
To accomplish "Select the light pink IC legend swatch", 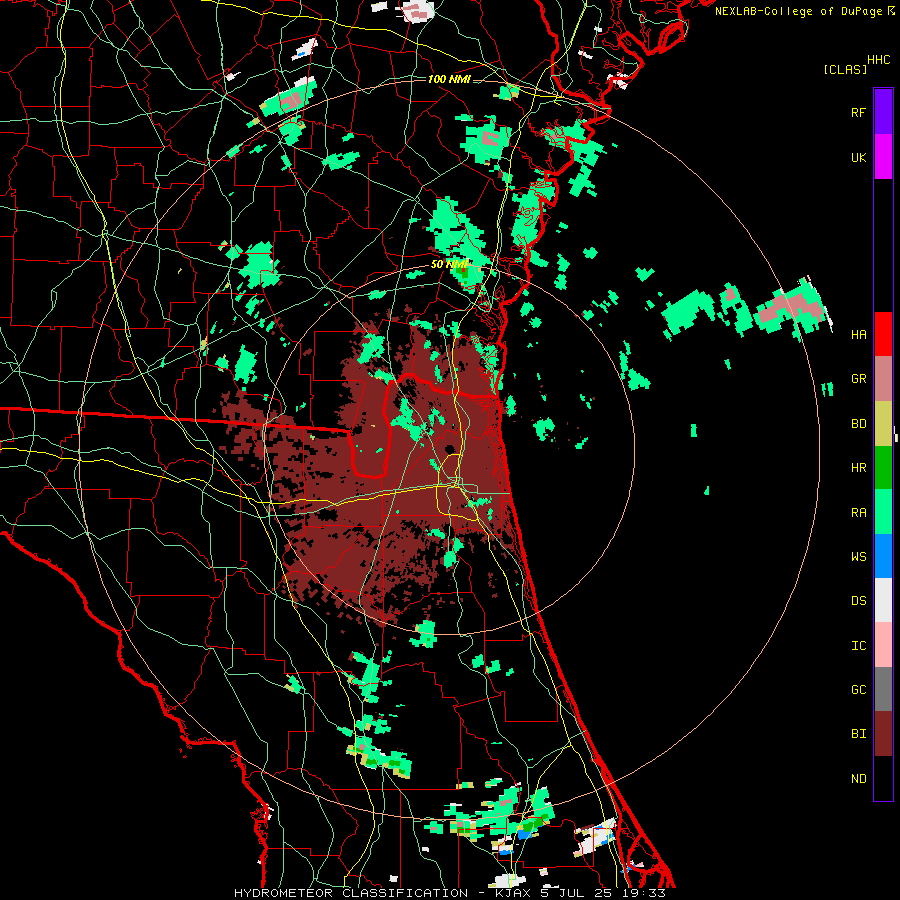I will pyautogui.click(x=883, y=645).
